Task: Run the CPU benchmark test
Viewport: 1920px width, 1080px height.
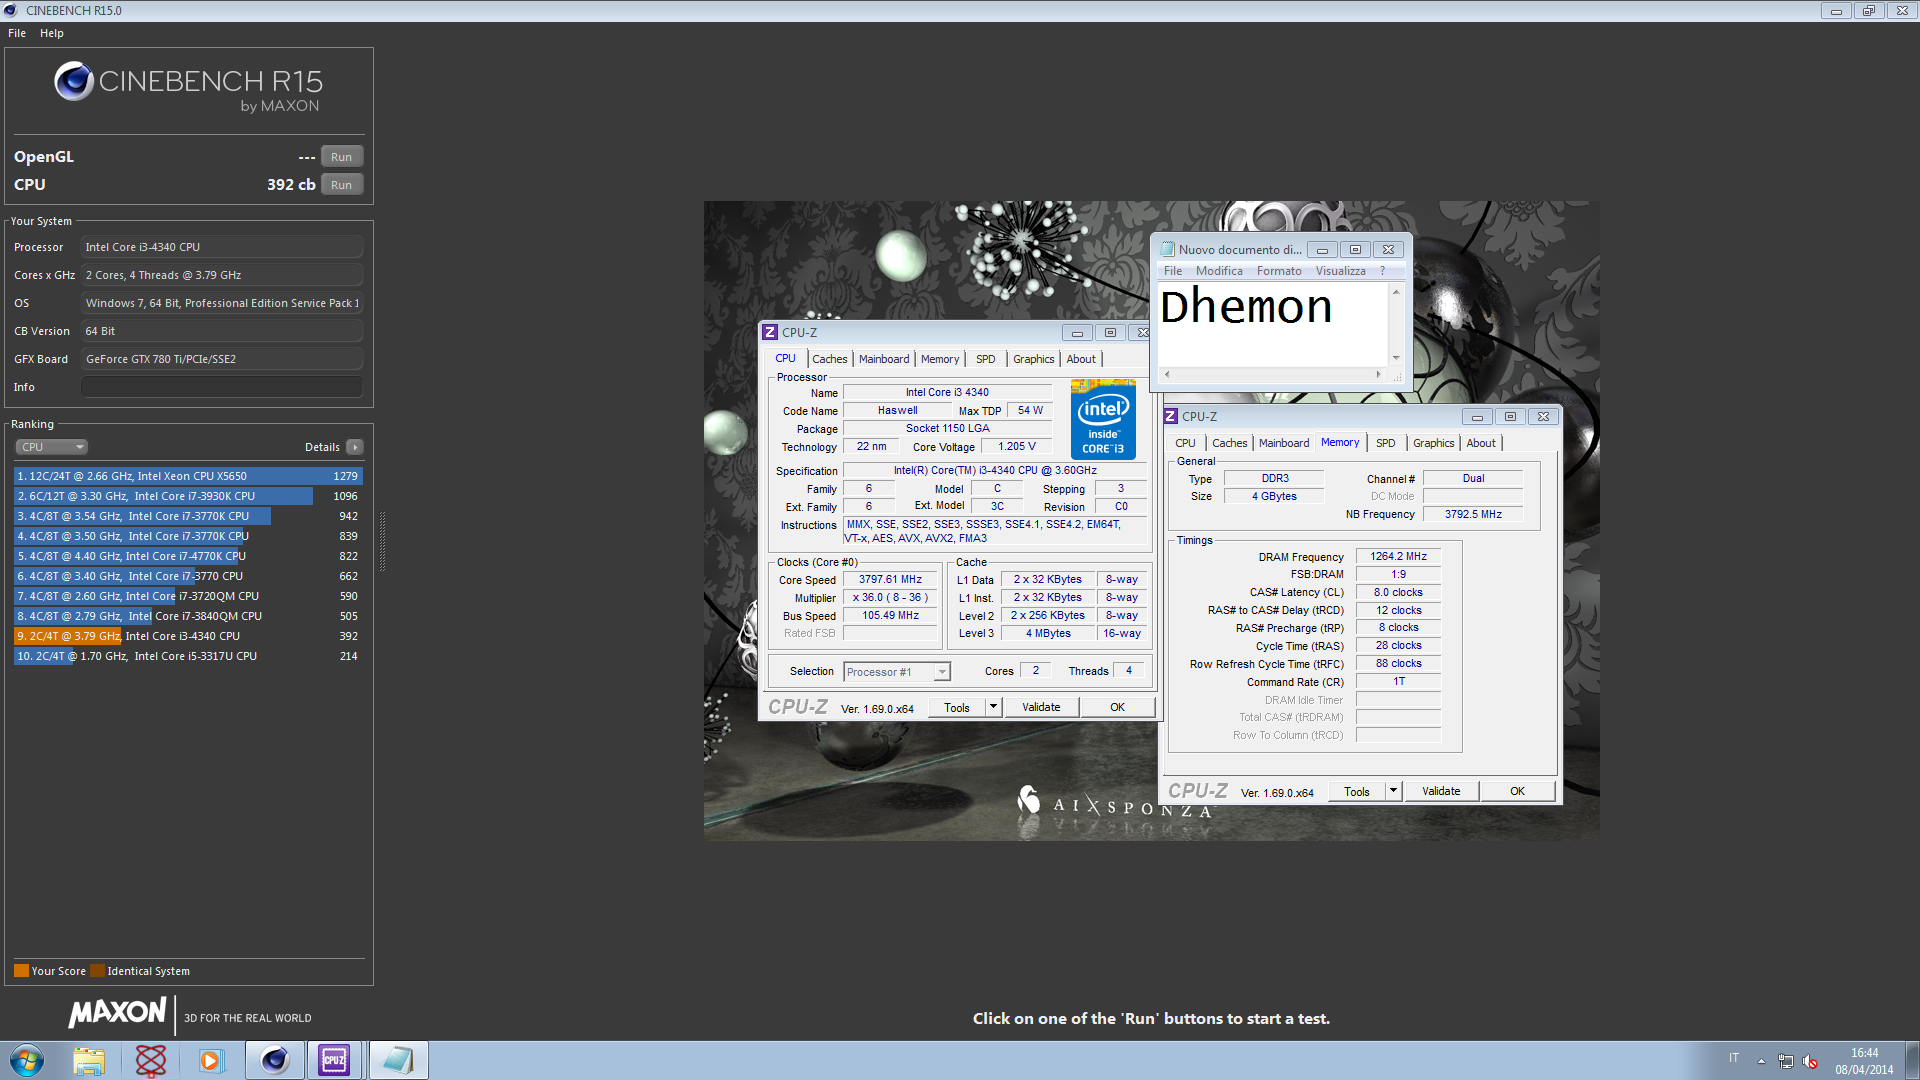Action: tap(341, 185)
